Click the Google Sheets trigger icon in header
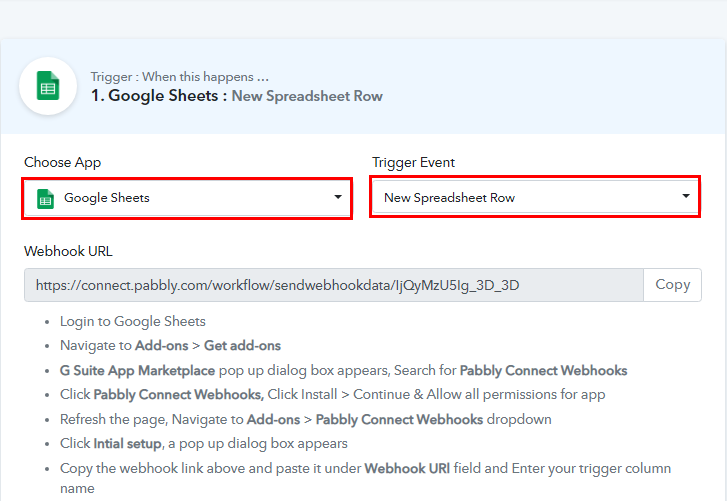 [48, 86]
